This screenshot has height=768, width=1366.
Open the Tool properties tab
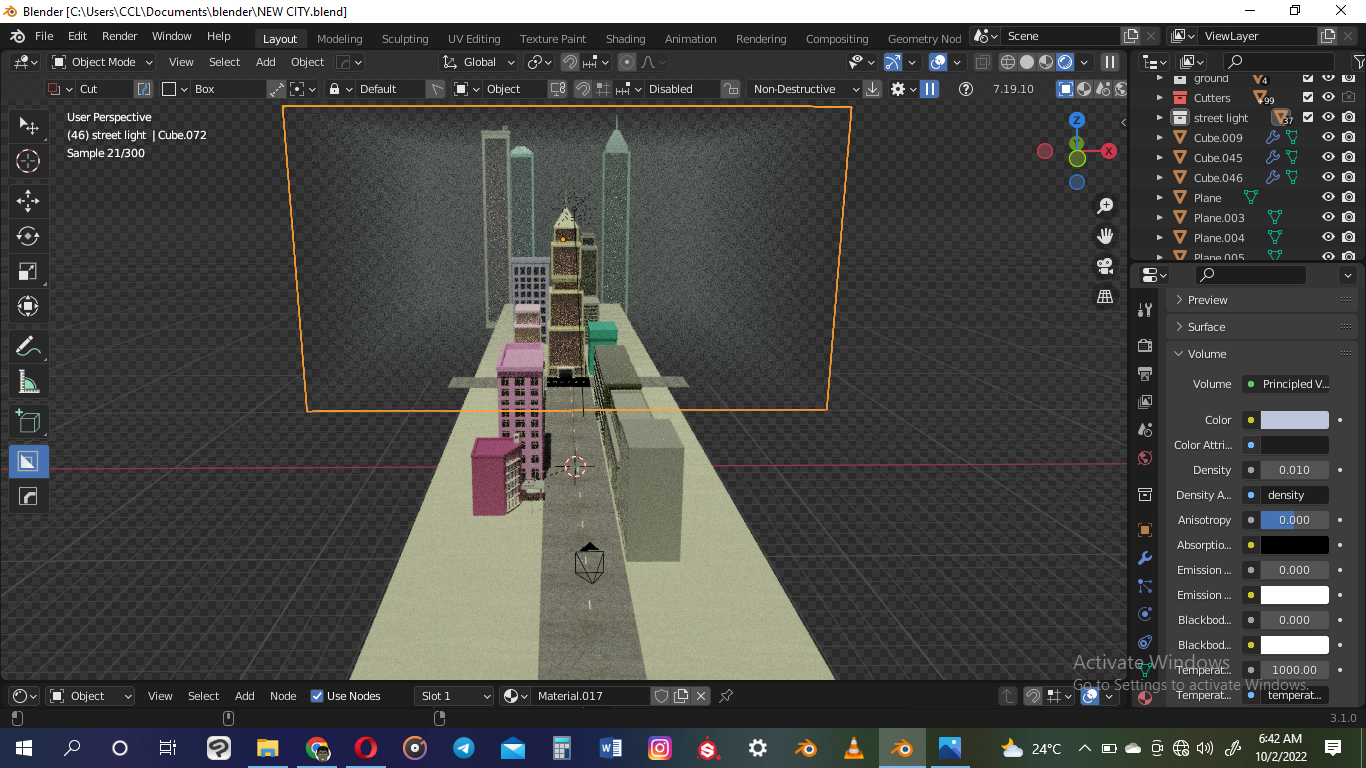pyautogui.click(x=1145, y=310)
